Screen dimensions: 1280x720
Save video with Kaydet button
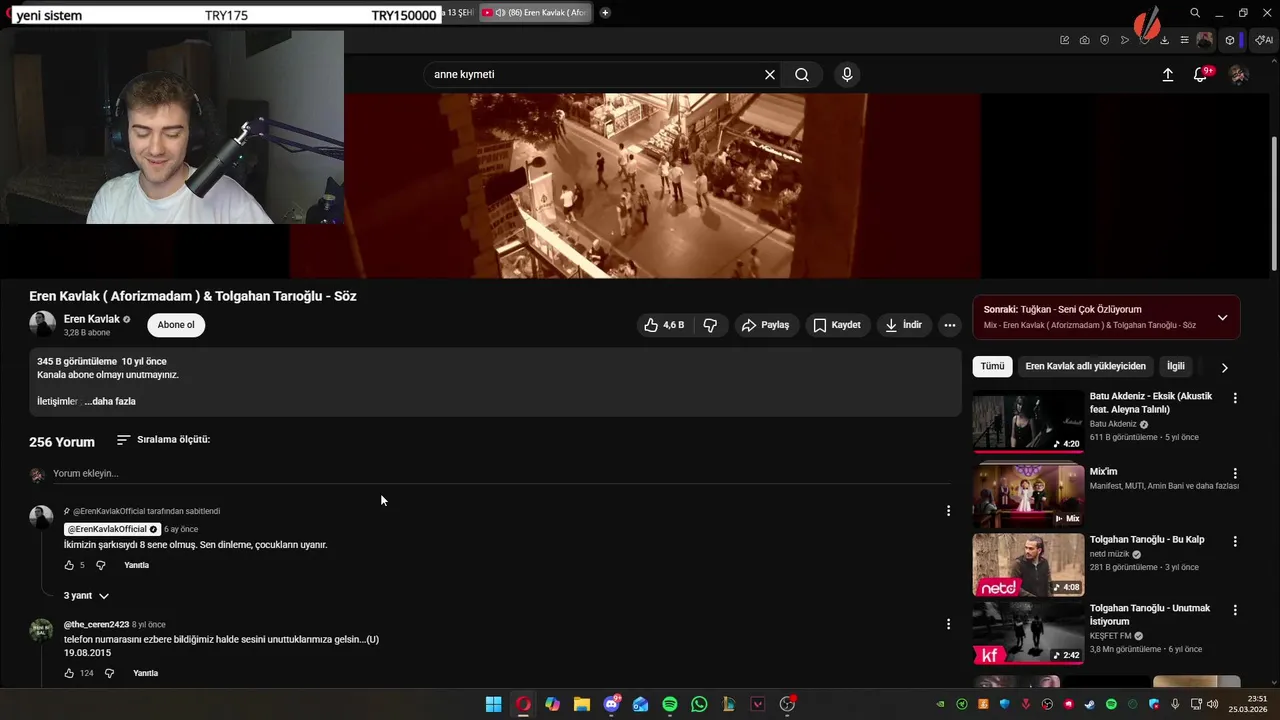[x=837, y=325]
